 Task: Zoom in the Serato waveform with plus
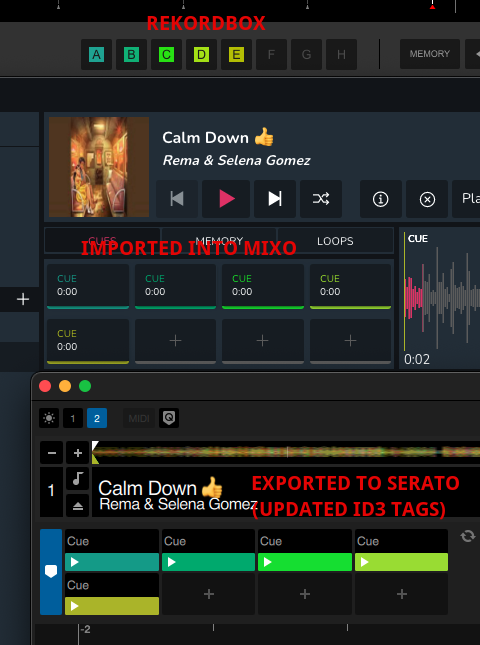(77, 453)
